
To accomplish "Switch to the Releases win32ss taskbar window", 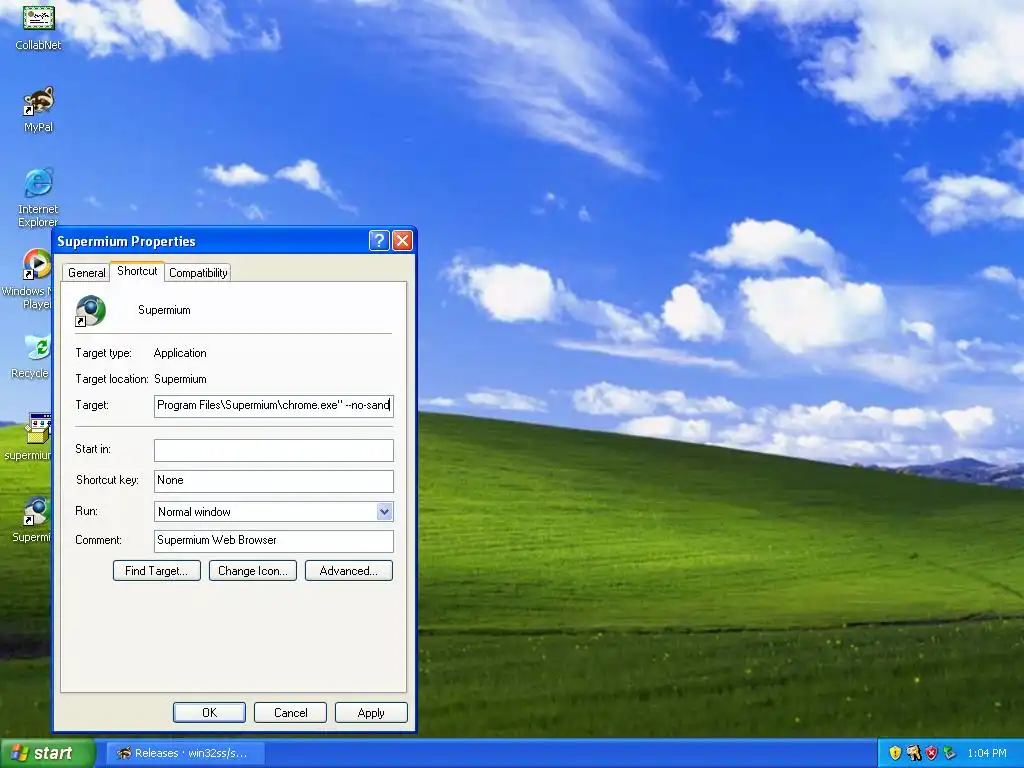I will (185, 753).
